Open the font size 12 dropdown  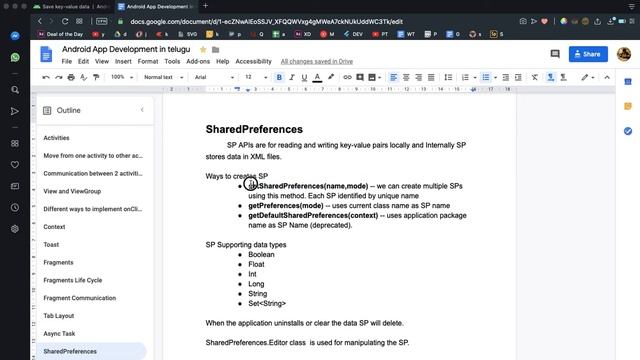pos(256,77)
